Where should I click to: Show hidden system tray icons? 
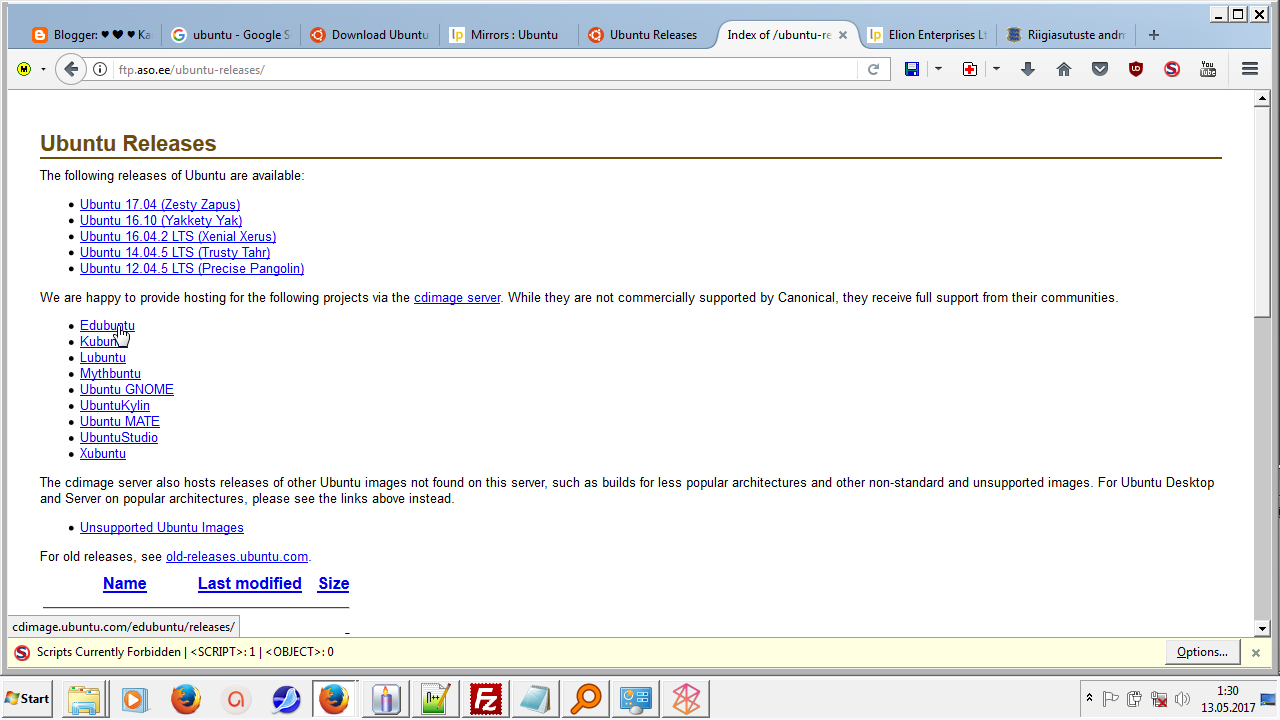[x=1089, y=699]
